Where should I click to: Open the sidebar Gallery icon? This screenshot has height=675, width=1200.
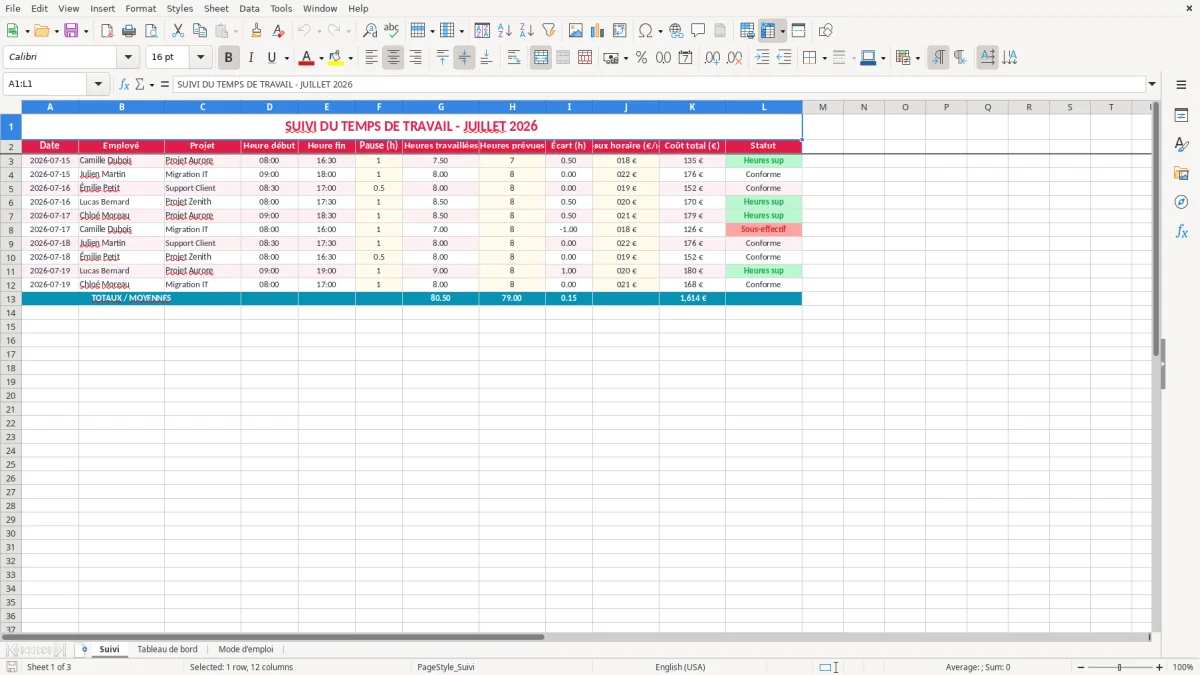[x=1181, y=173]
